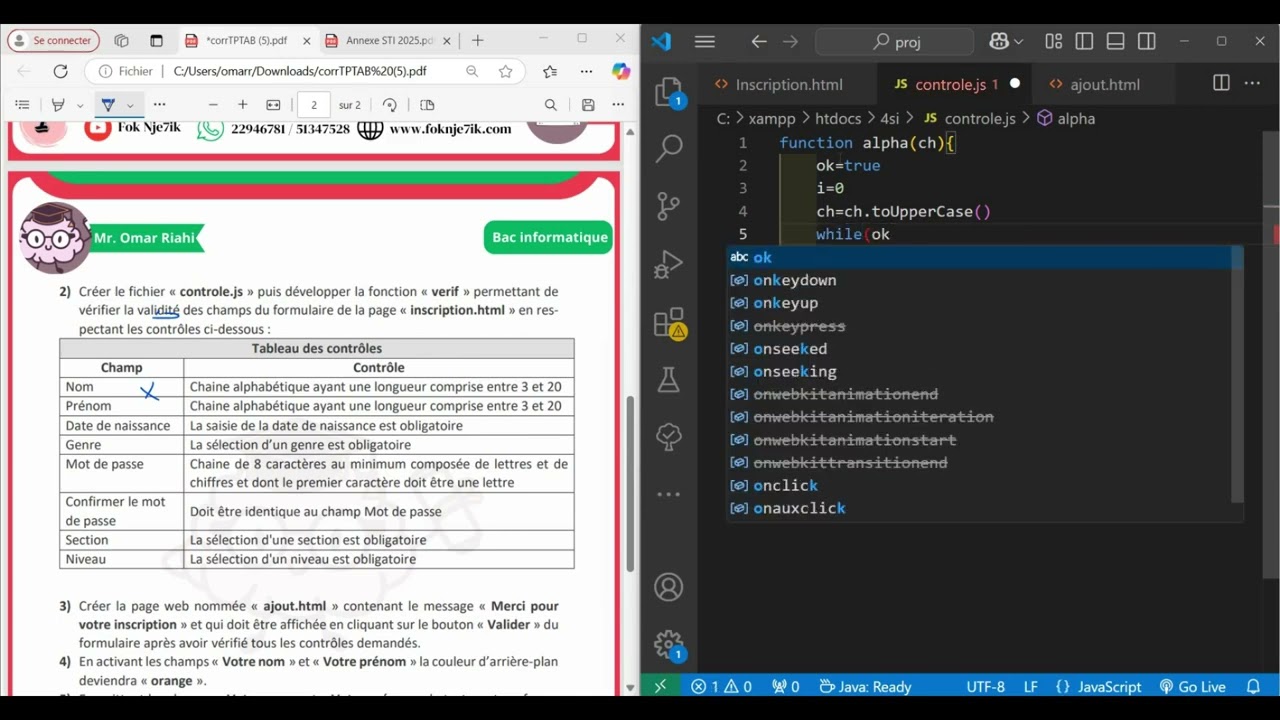Viewport: 1280px width, 720px height.
Task: Close unsaved controle.js tab dot
Action: tap(1015, 84)
